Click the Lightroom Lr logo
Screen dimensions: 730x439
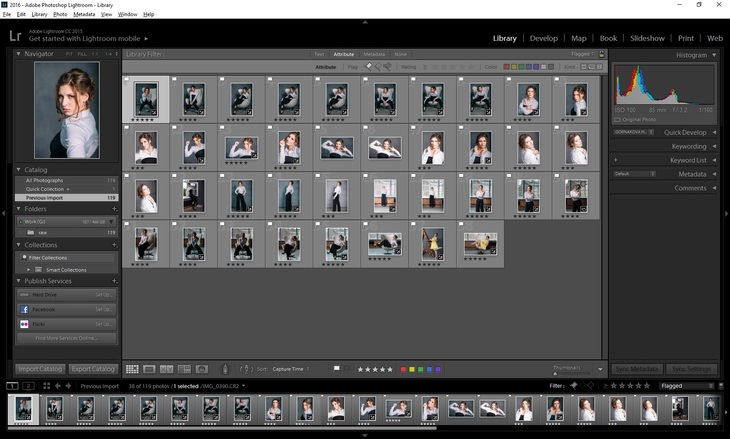click(15, 36)
